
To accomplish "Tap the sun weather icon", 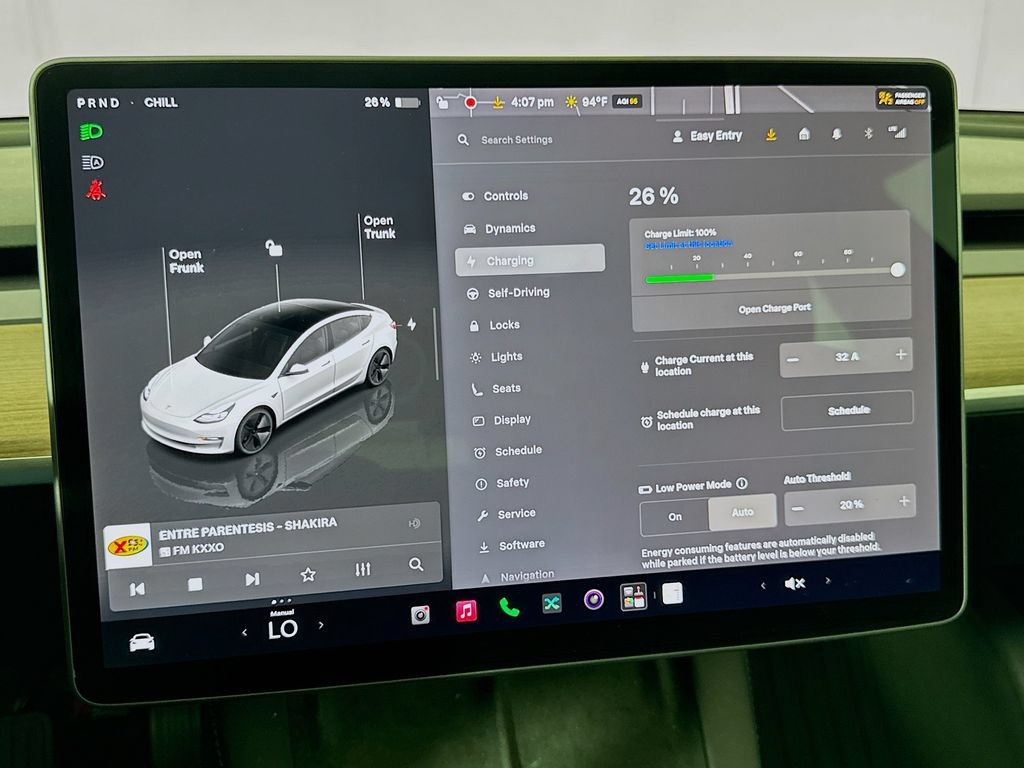I will (571, 102).
